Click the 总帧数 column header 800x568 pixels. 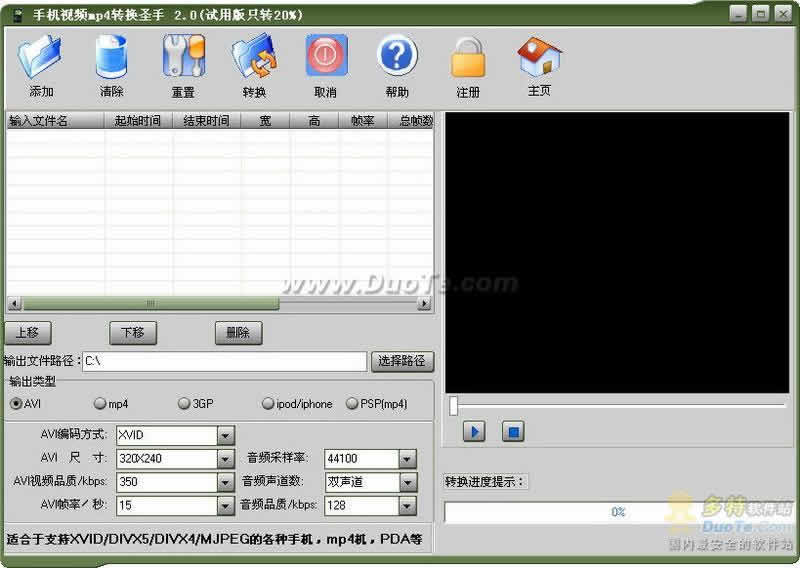(x=411, y=121)
